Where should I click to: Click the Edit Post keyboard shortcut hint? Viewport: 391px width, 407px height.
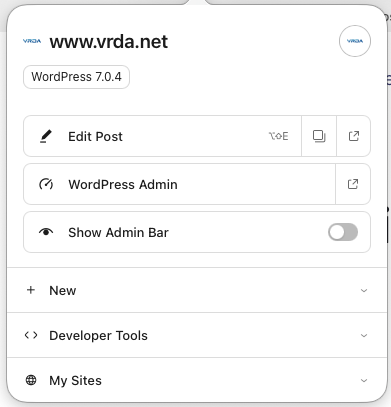(278, 136)
